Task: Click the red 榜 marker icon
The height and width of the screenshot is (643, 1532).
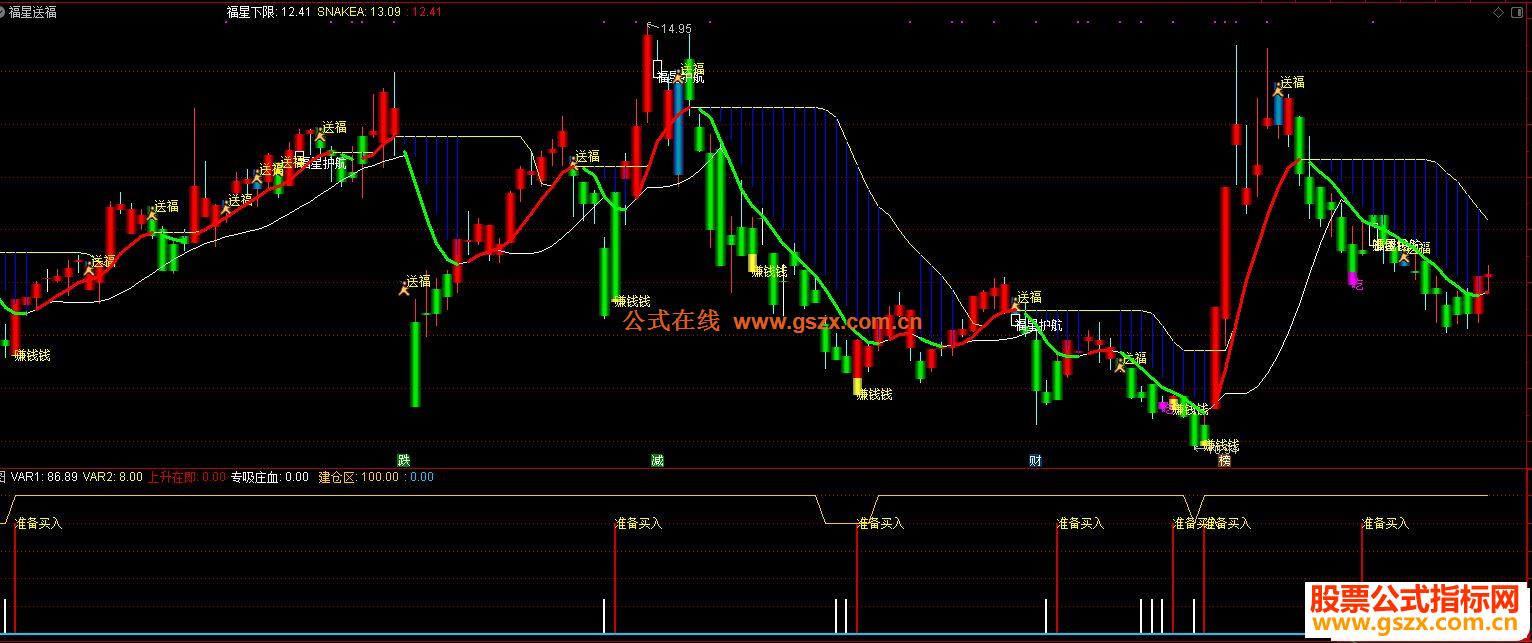Action: coord(1225,461)
